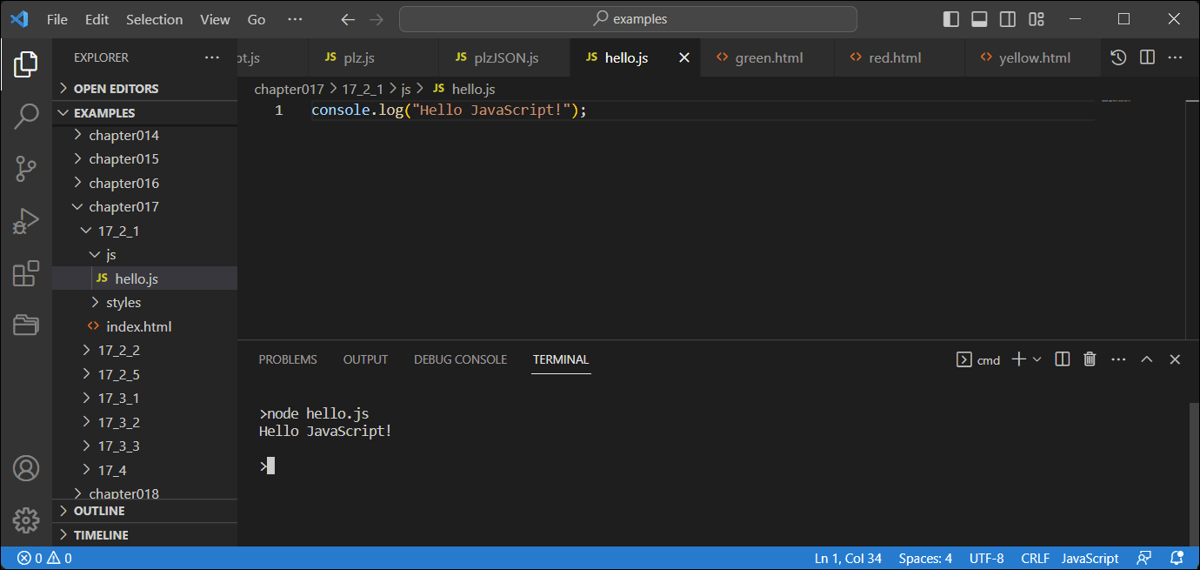Change line ending via CRLF
The width and height of the screenshot is (1200, 570).
1035,558
